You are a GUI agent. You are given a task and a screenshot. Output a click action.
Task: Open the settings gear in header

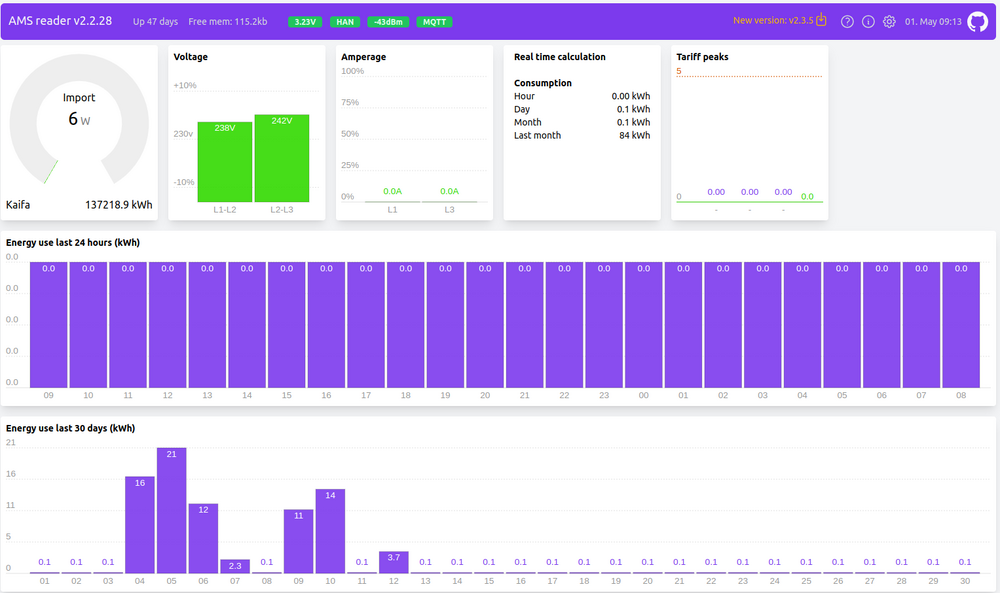[889, 21]
